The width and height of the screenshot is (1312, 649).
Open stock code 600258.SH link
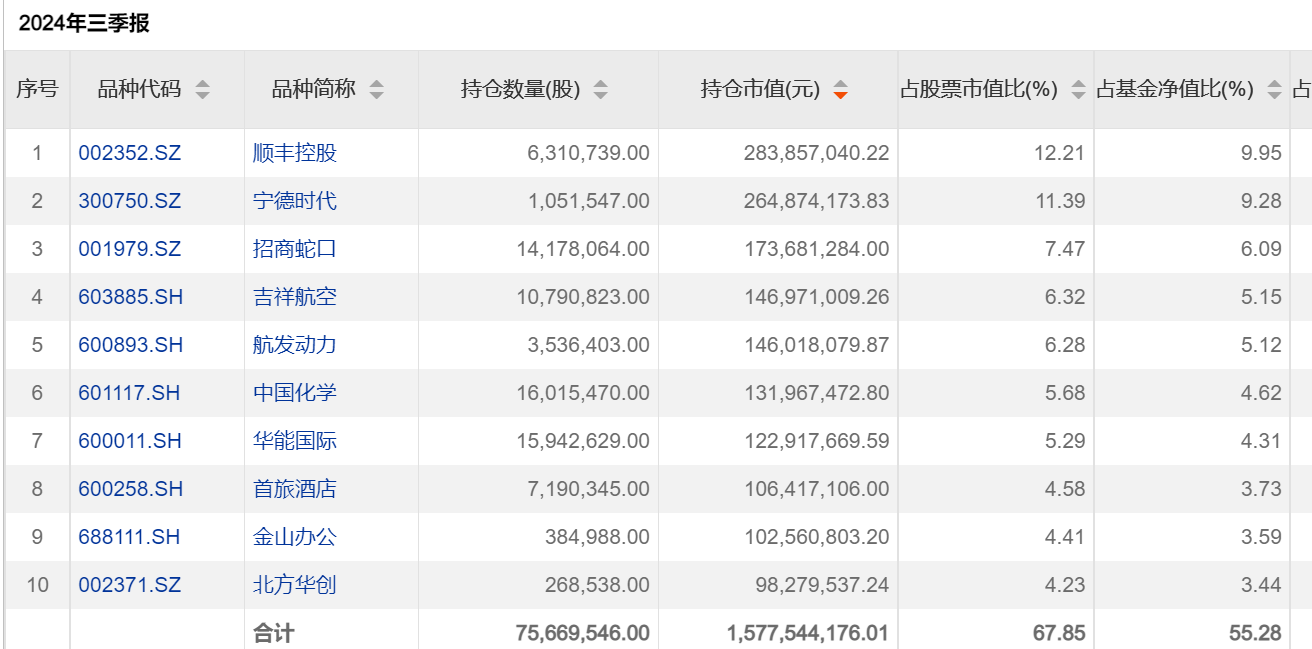click(131, 489)
